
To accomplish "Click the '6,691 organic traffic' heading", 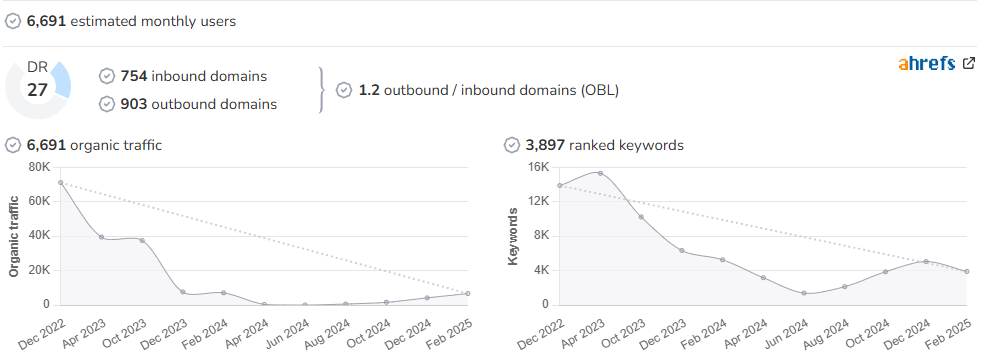I will (x=94, y=146).
